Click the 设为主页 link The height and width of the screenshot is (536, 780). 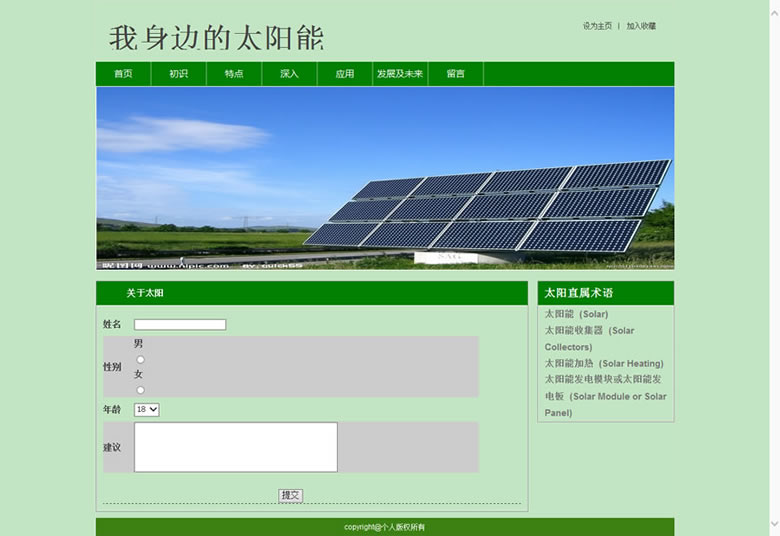point(597,26)
